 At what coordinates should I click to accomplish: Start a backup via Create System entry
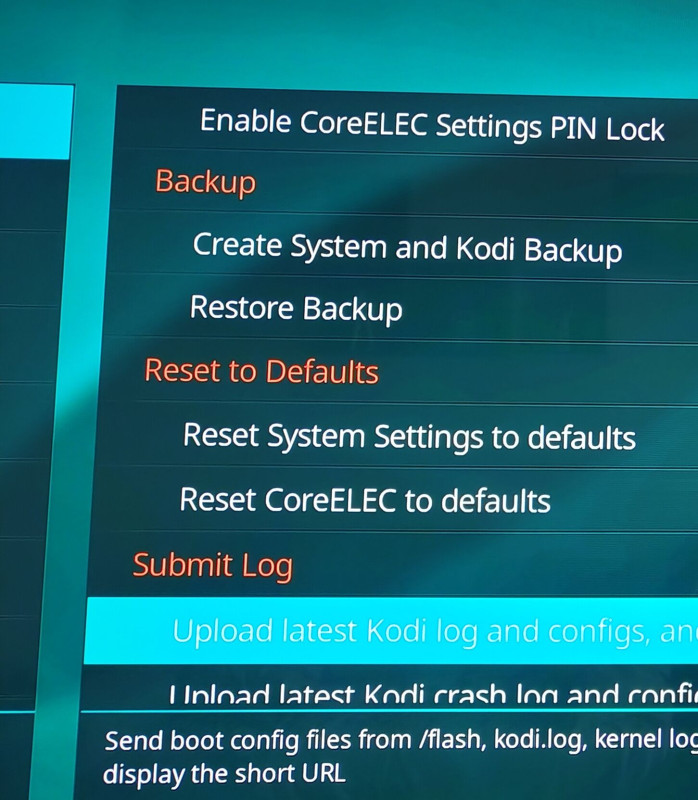403,247
